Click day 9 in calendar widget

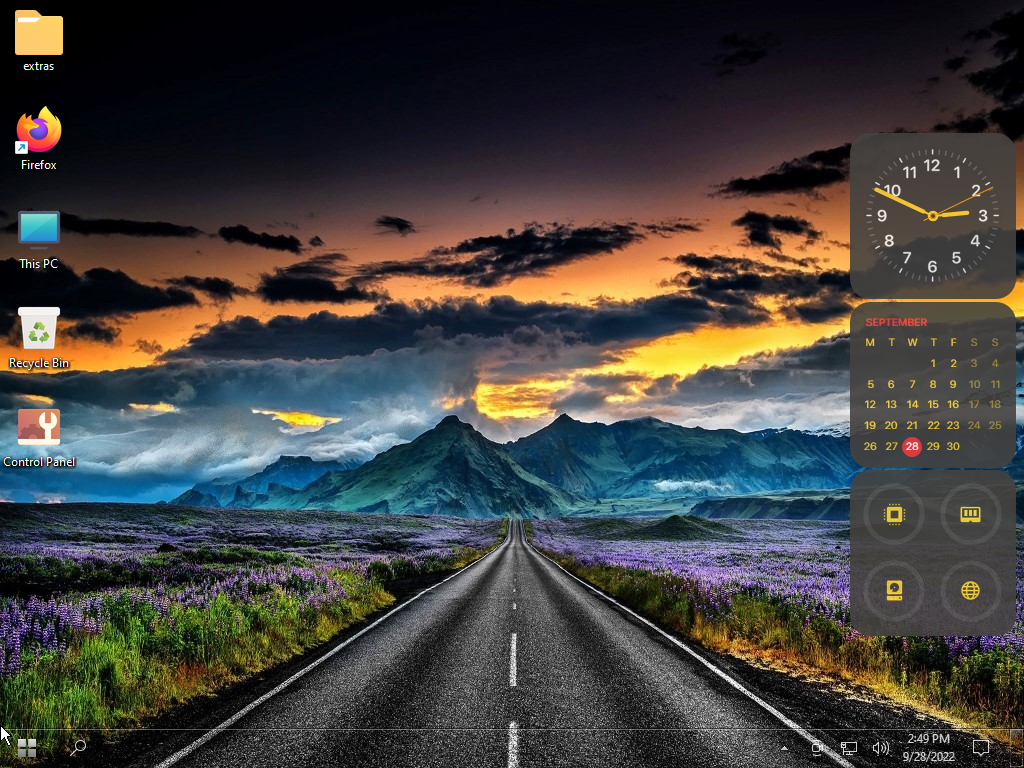point(953,384)
